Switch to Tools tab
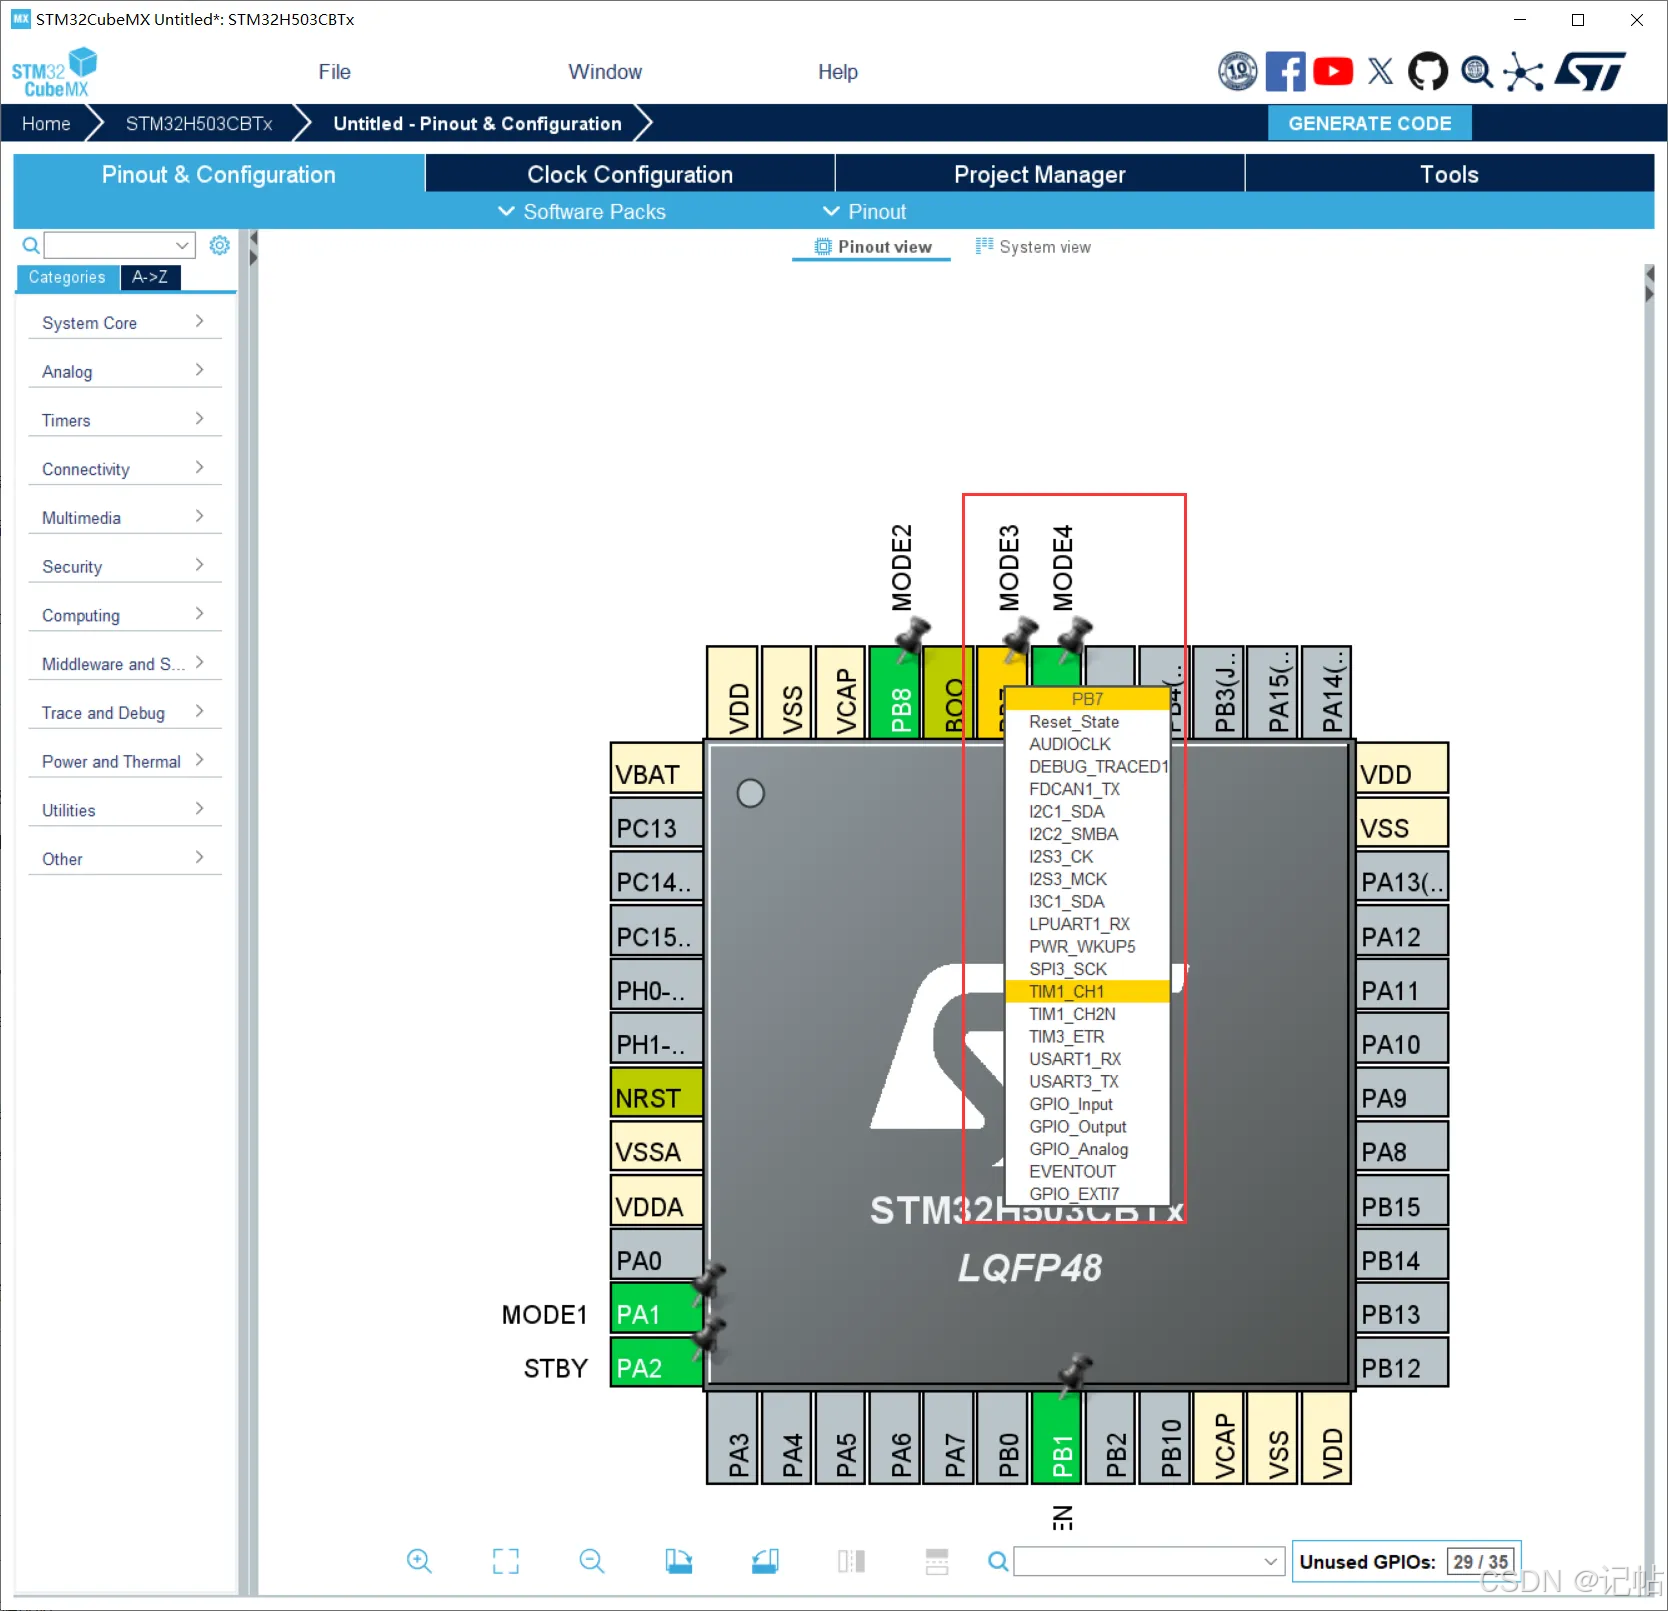 point(1450,174)
